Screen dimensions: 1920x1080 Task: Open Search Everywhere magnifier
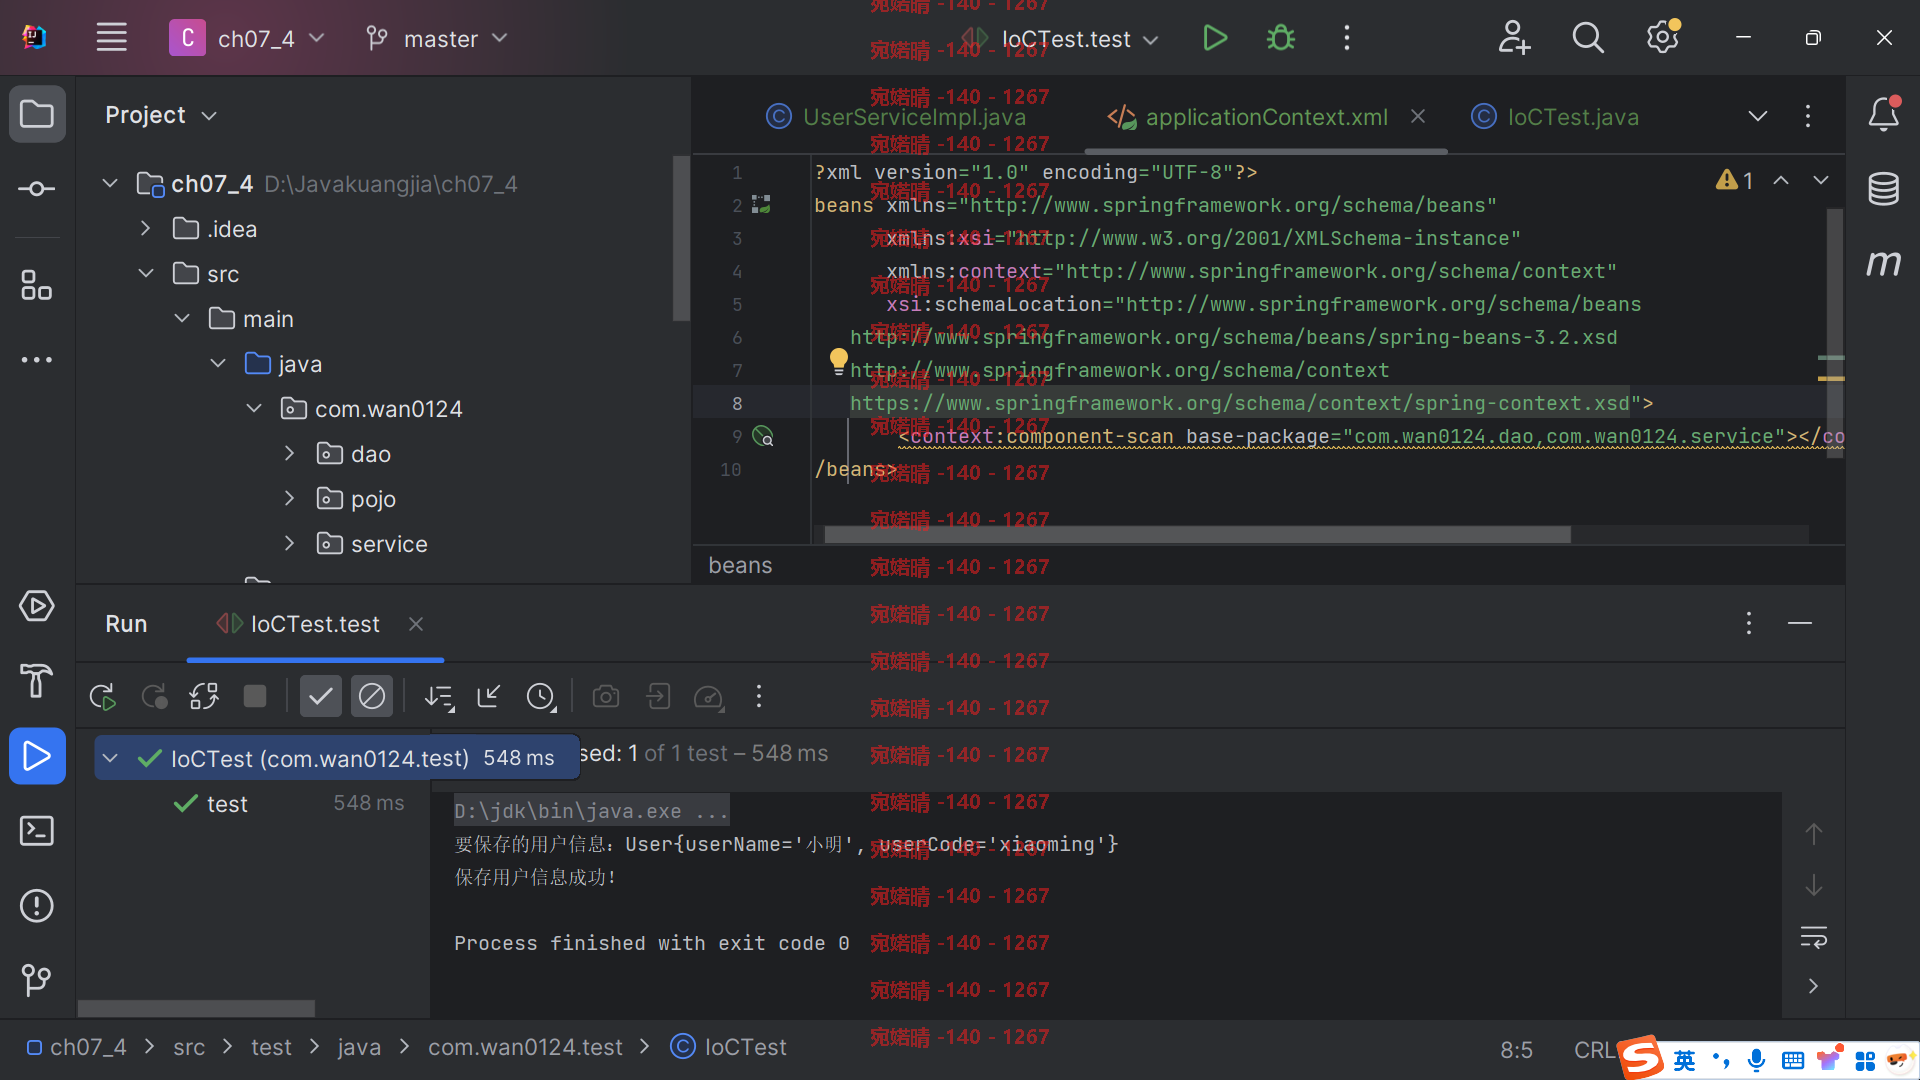[x=1588, y=38]
